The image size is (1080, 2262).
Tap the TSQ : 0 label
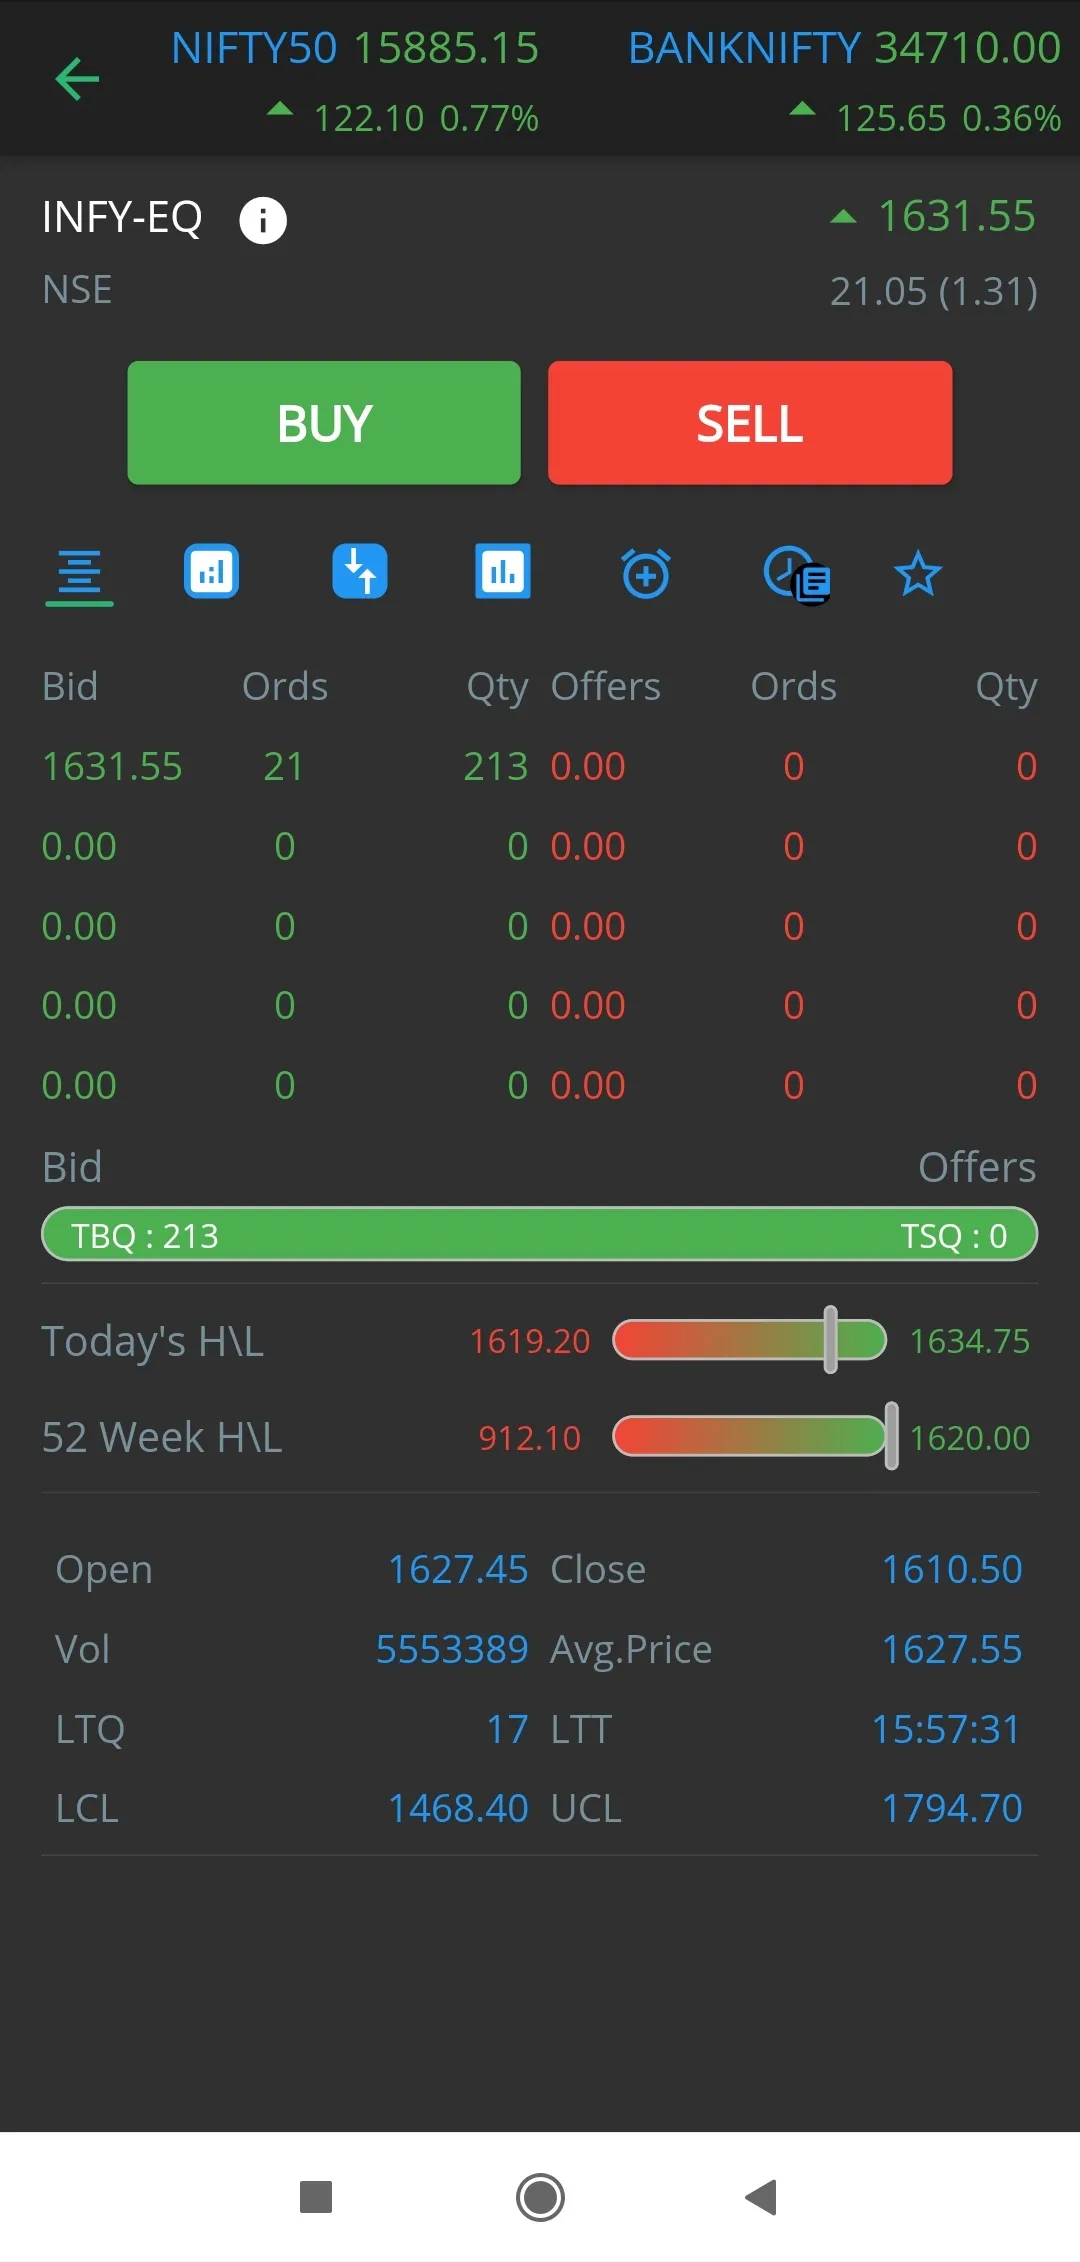pyautogui.click(x=954, y=1236)
